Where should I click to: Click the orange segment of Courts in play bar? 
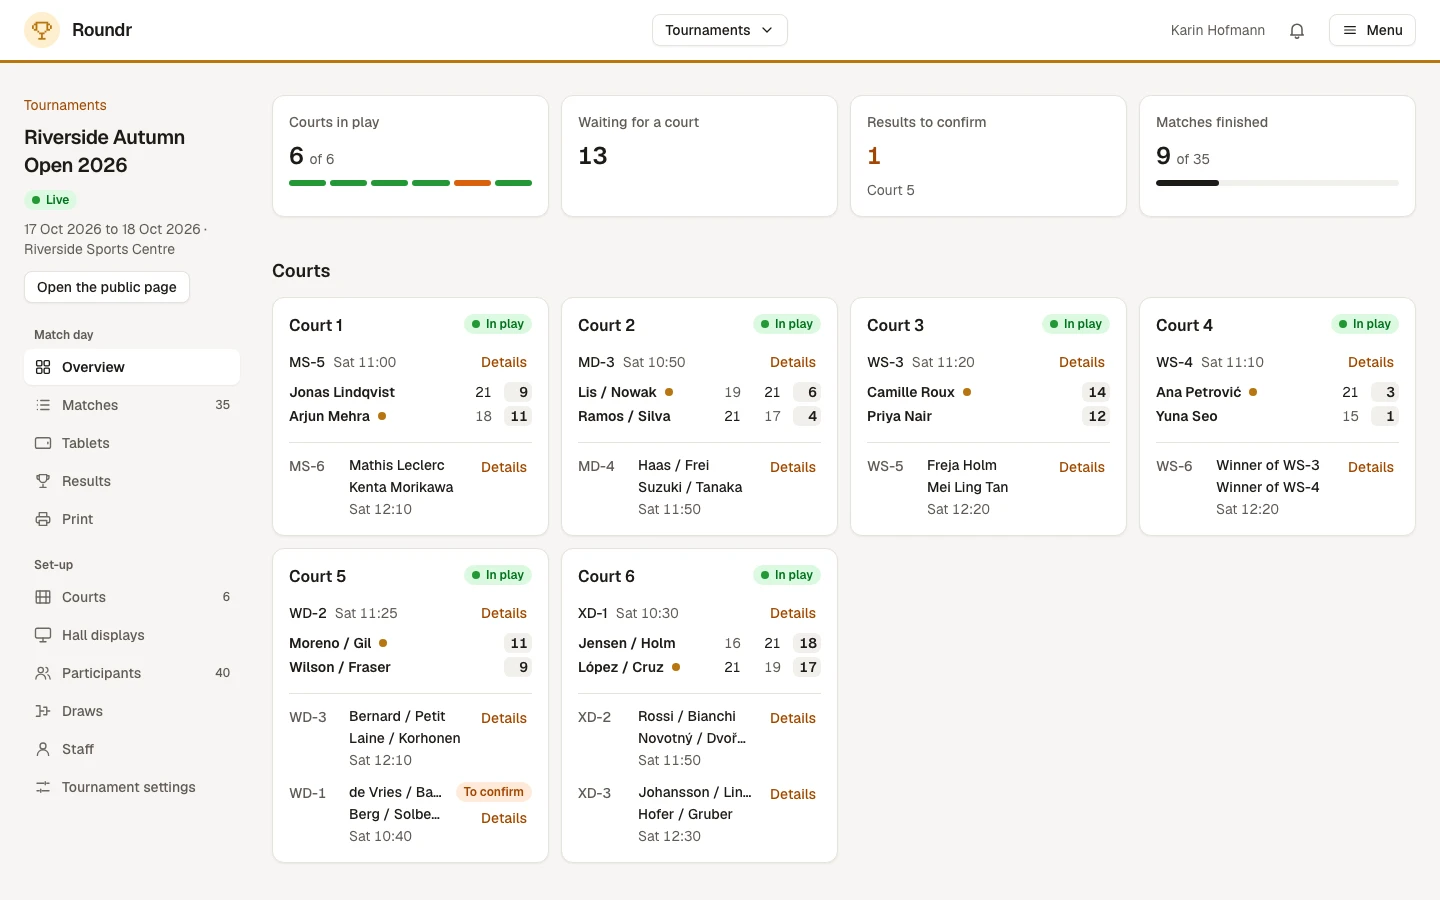tap(472, 183)
